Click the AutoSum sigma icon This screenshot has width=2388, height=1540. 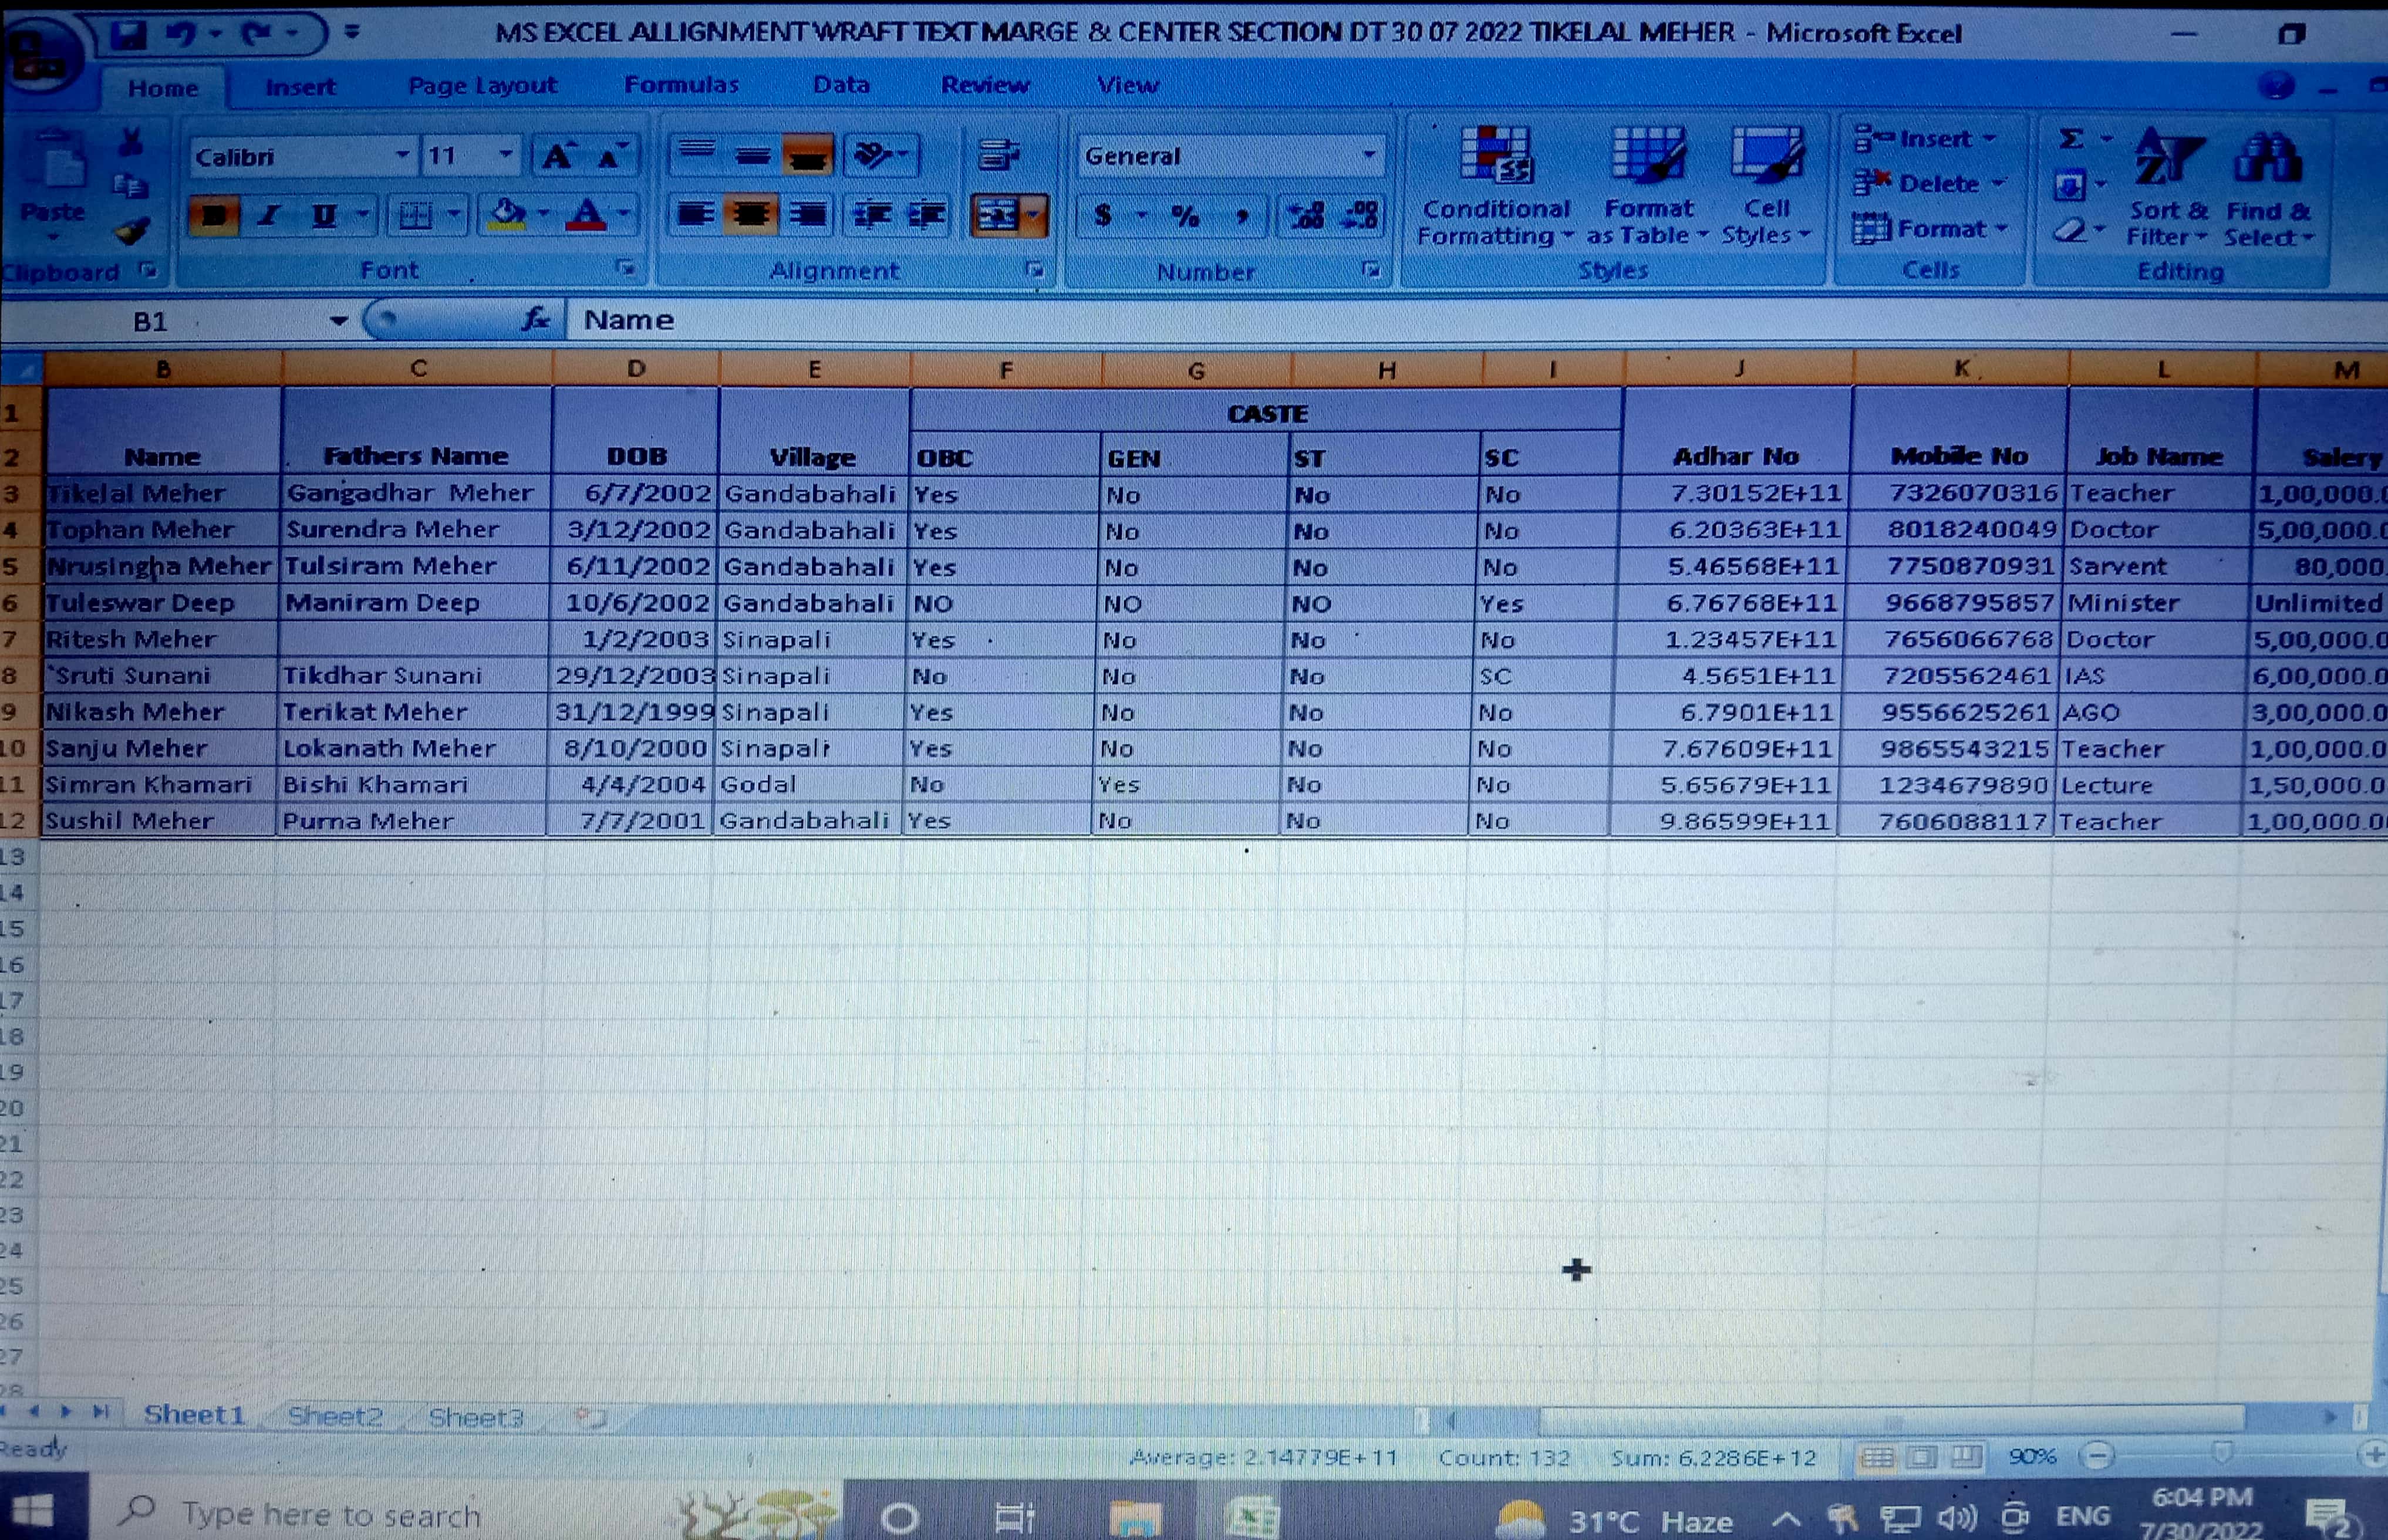(2071, 139)
